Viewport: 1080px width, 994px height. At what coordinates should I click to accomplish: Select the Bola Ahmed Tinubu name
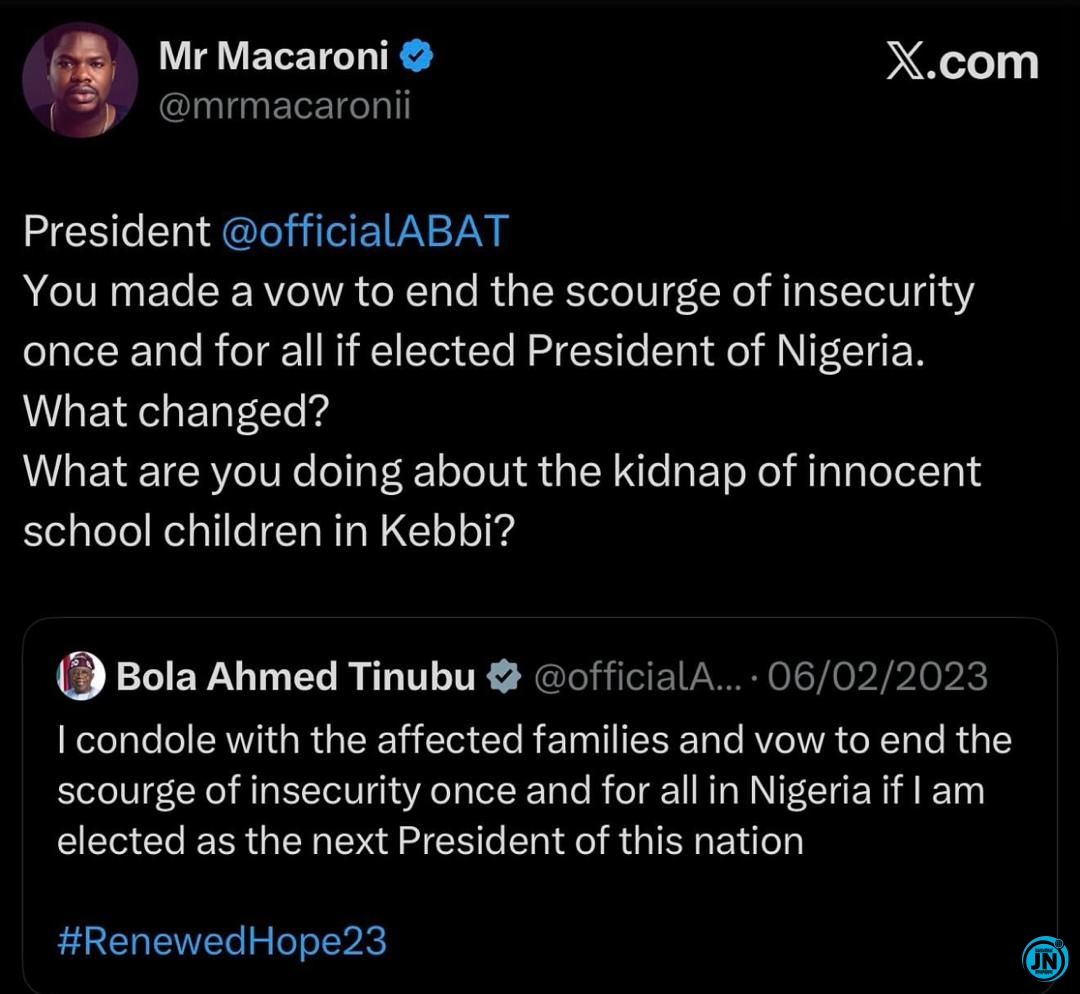click(x=296, y=677)
